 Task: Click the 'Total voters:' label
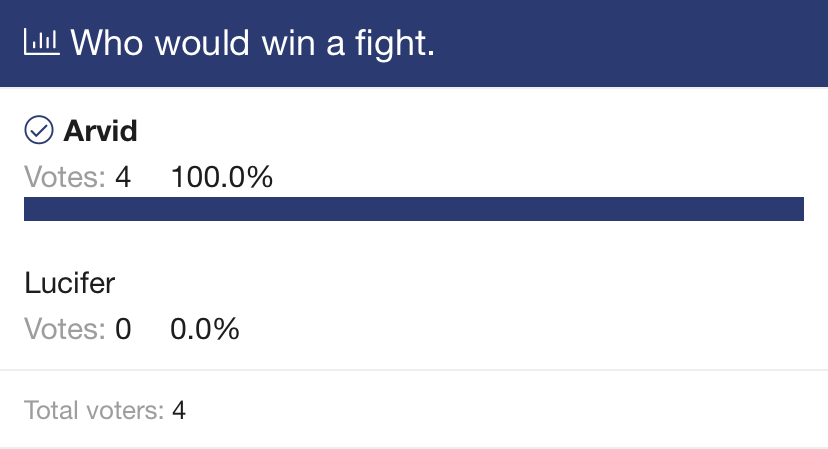tap(95, 410)
